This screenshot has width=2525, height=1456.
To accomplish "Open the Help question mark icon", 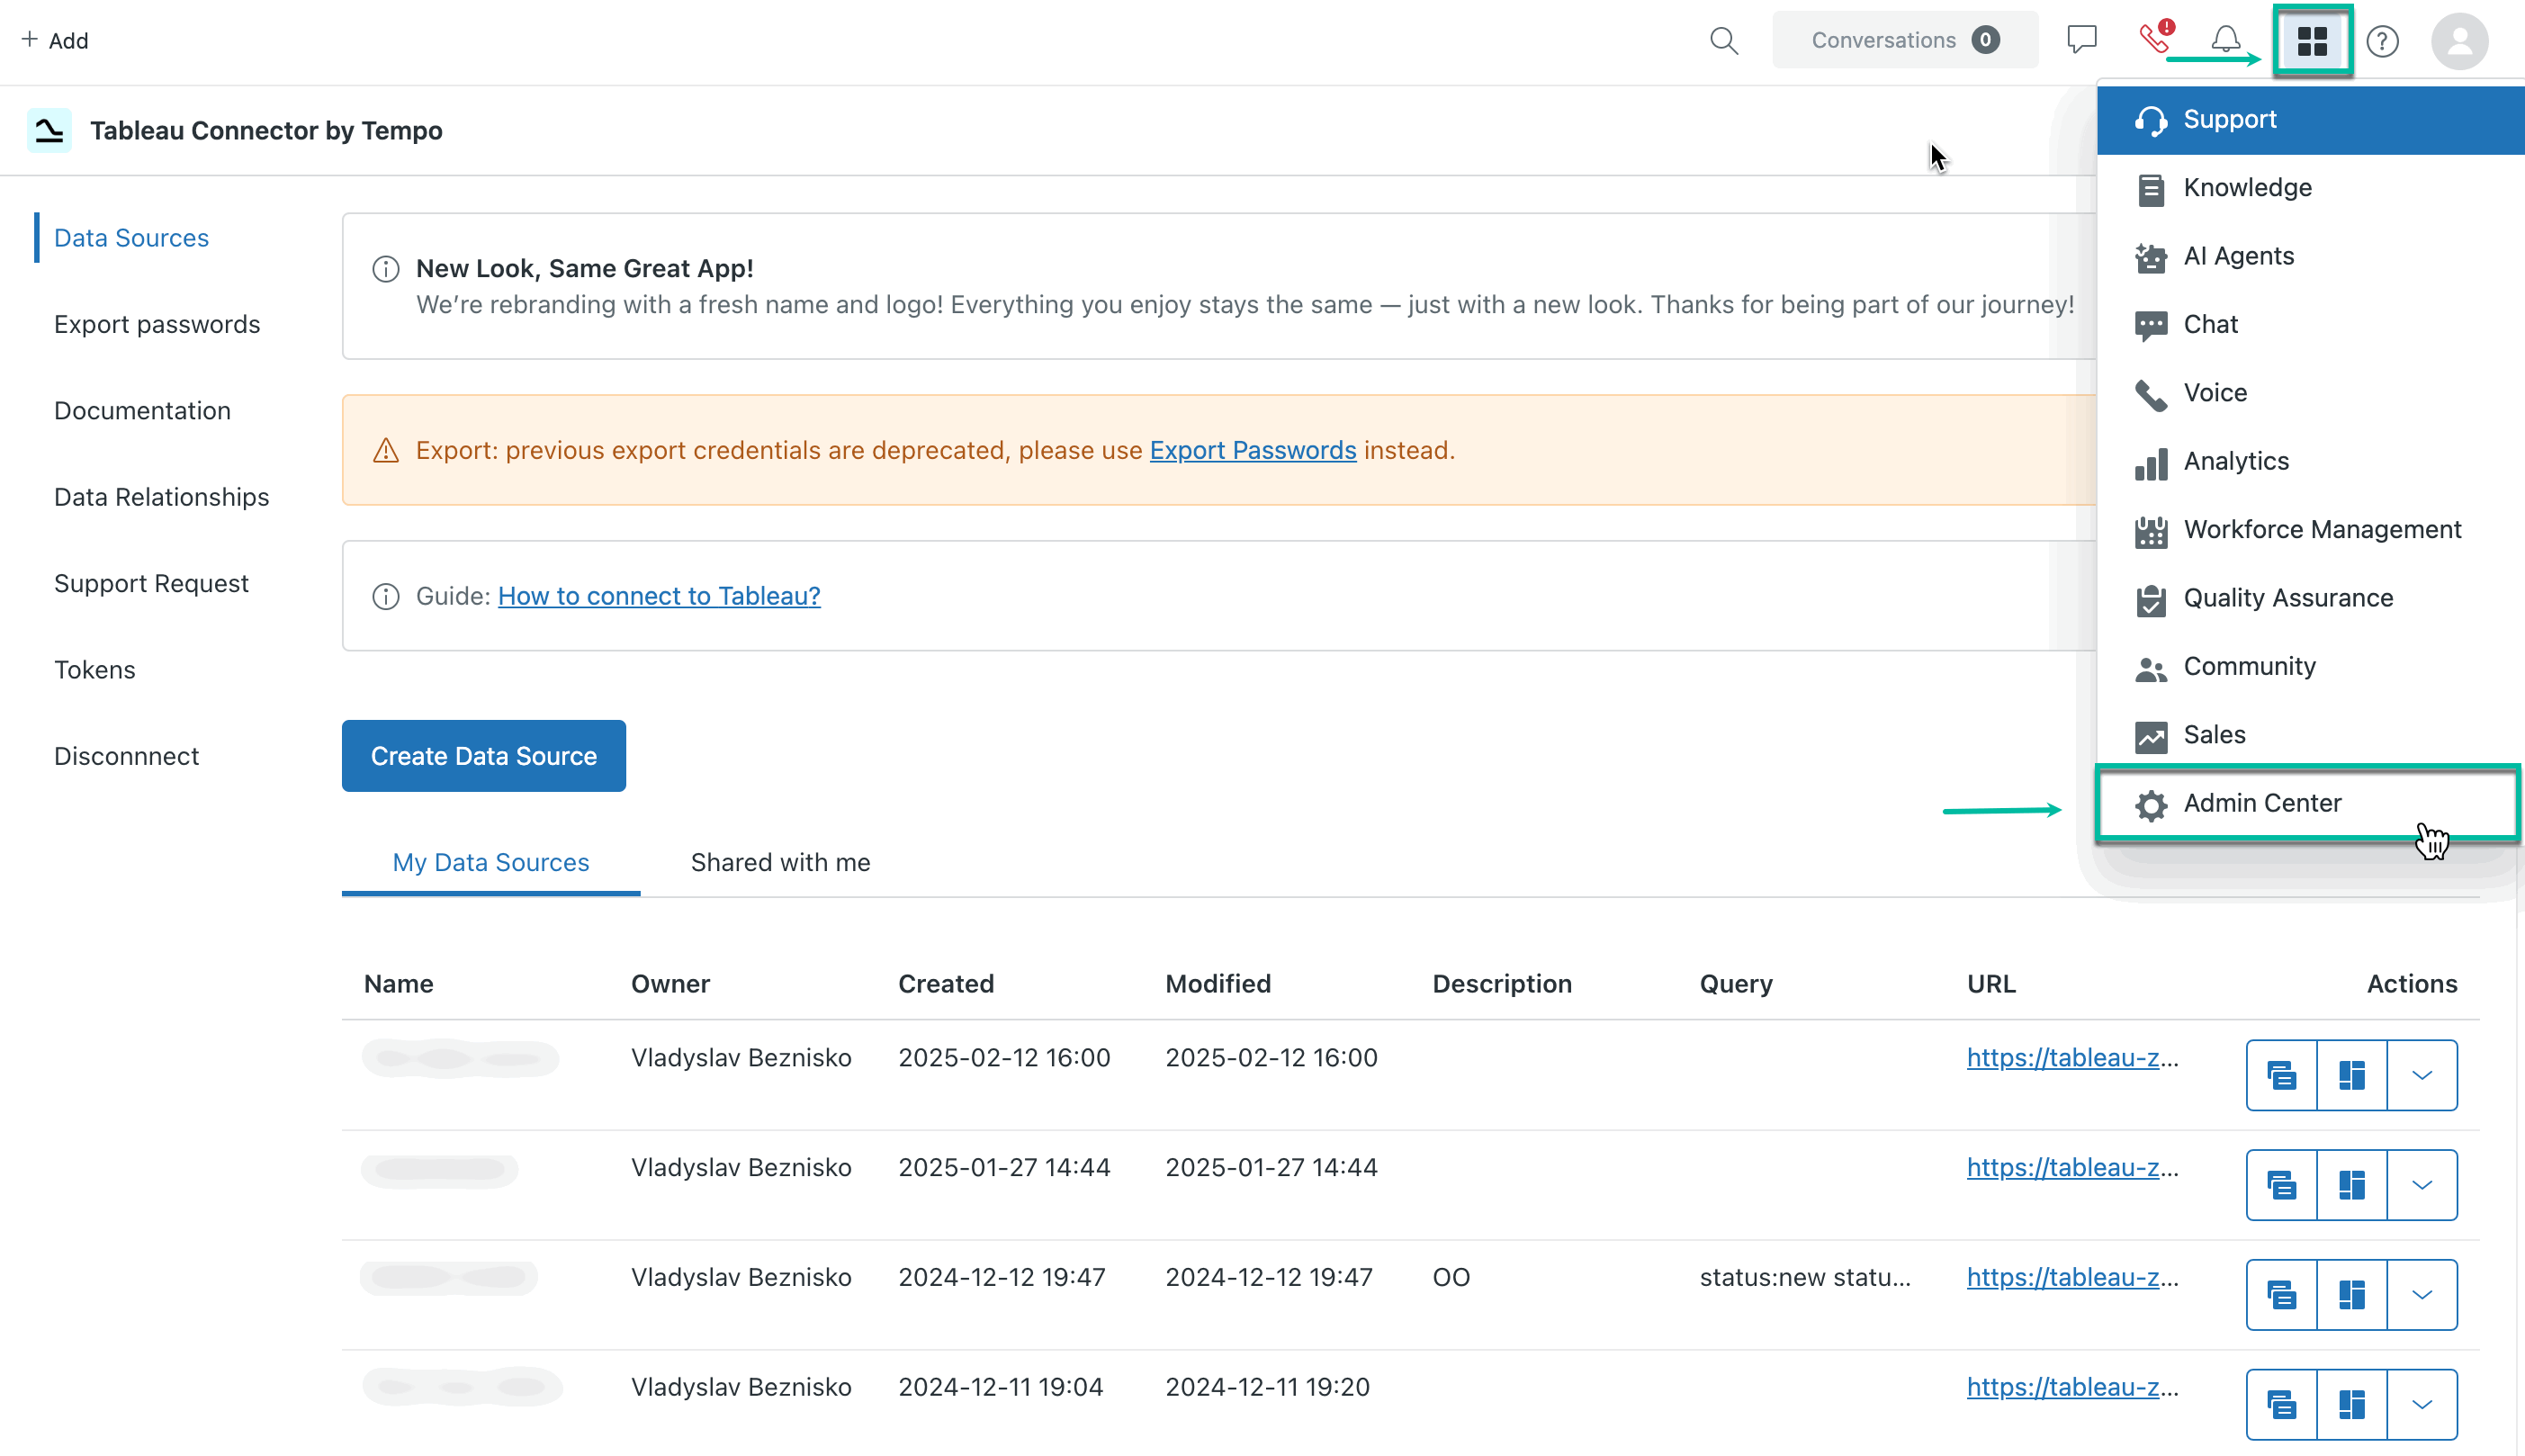I will point(2383,41).
